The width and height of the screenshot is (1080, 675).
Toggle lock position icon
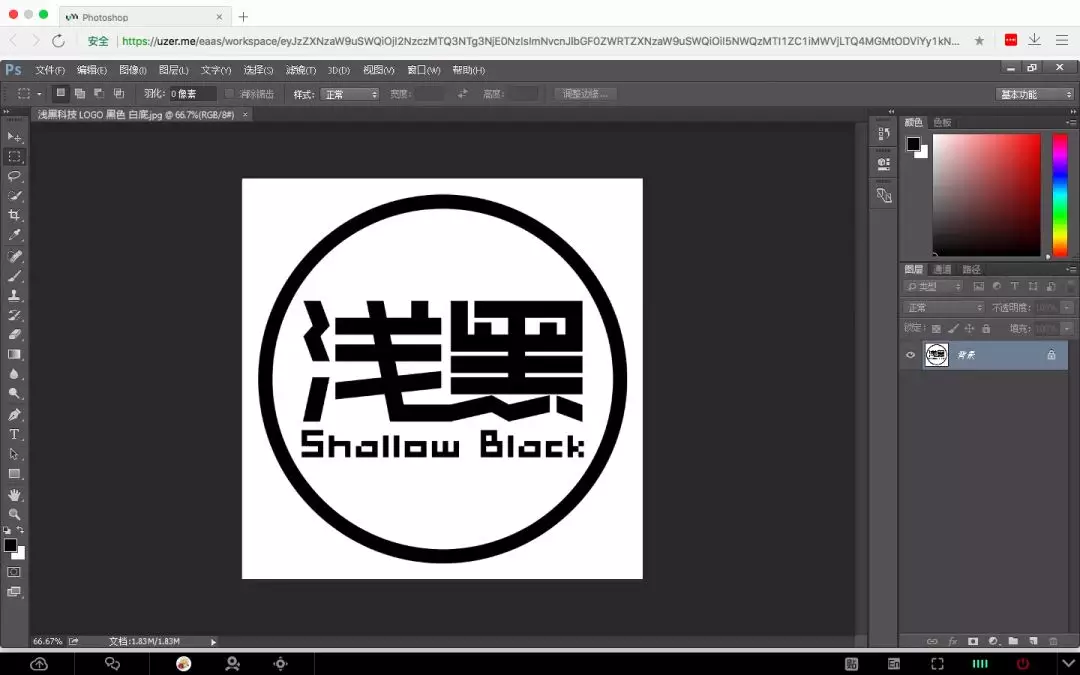[x=970, y=329]
